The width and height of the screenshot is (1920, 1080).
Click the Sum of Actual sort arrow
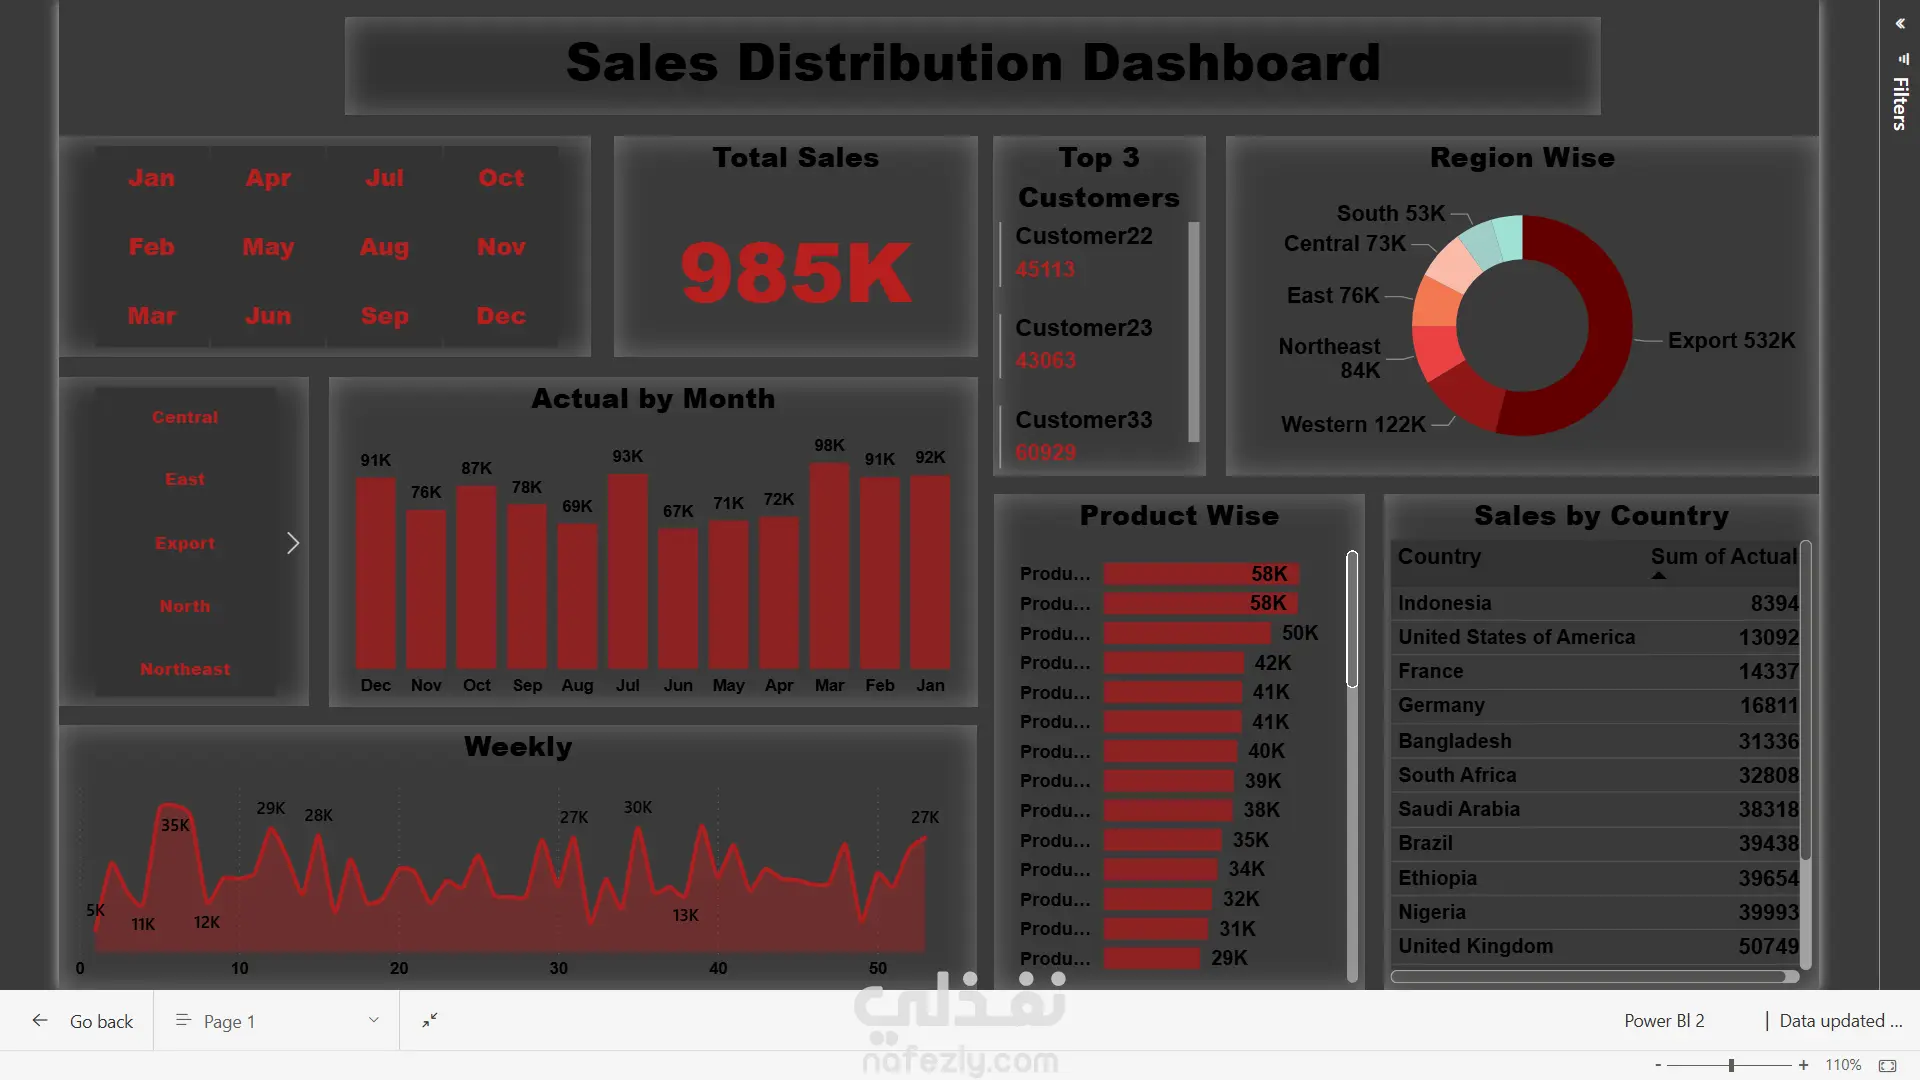pyautogui.click(x=1658, y=576)
